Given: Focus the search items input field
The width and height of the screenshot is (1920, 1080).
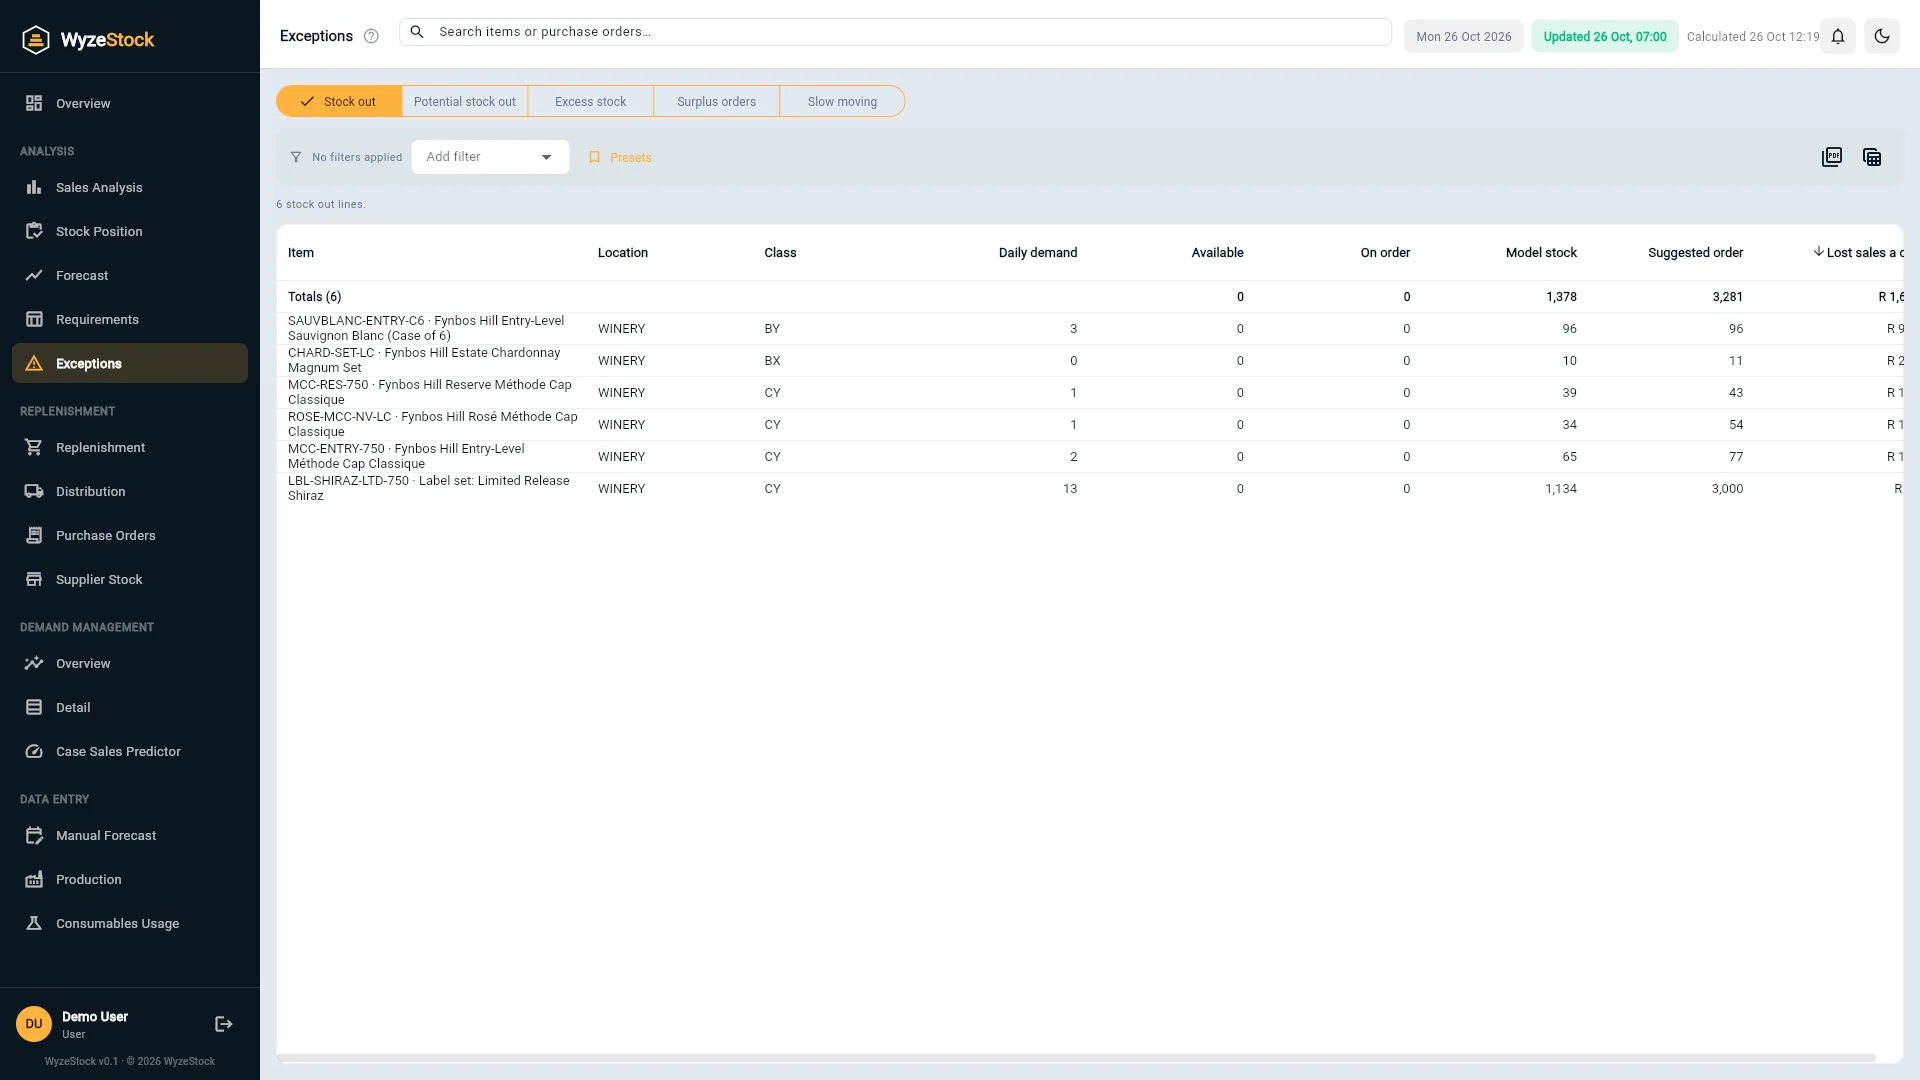Looking at the screenshot, I should coord(895,32).
